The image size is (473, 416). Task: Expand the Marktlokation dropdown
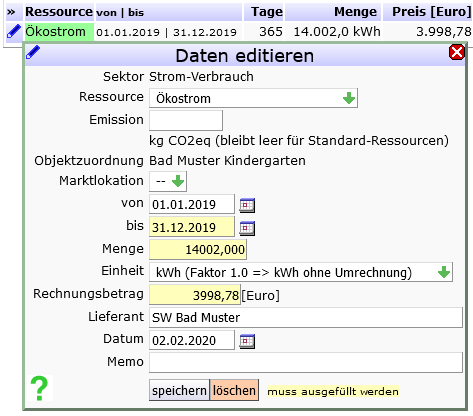pyautogui.click(x=168, y=181)
